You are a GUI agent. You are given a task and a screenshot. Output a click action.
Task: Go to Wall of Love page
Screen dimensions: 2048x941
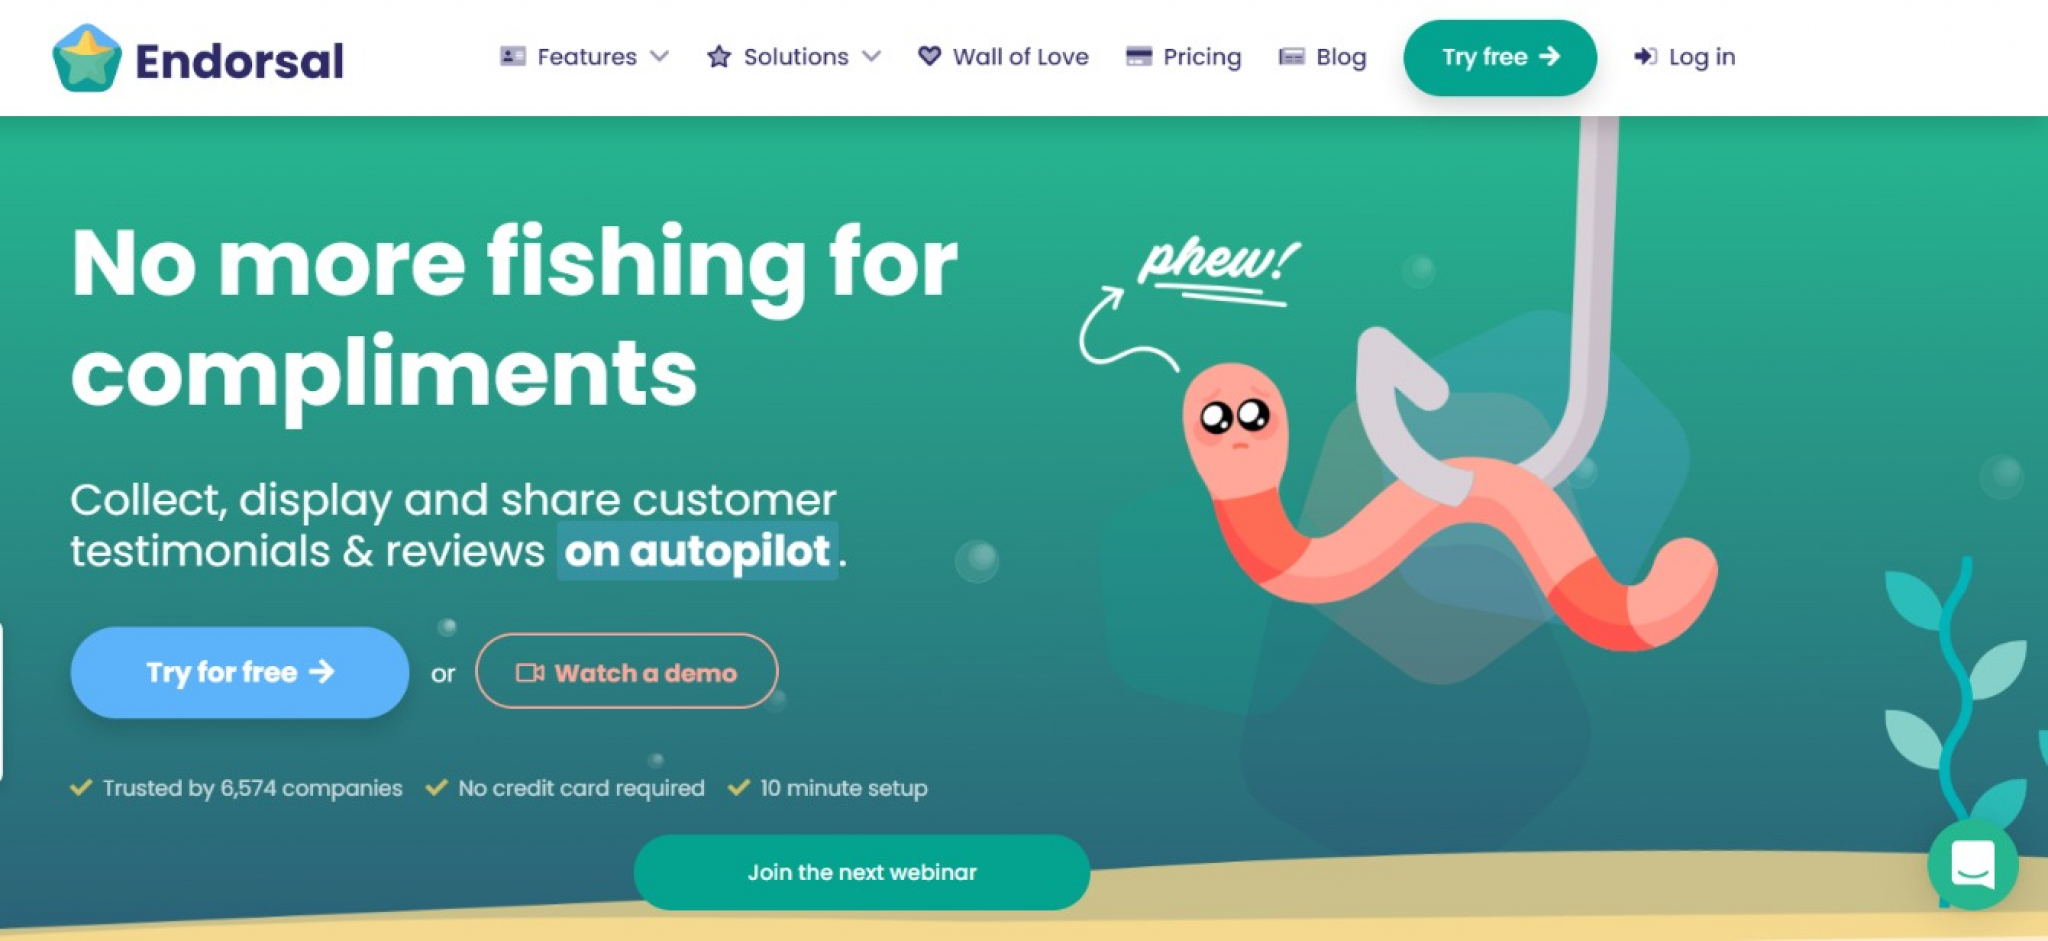coord(1004,57)
